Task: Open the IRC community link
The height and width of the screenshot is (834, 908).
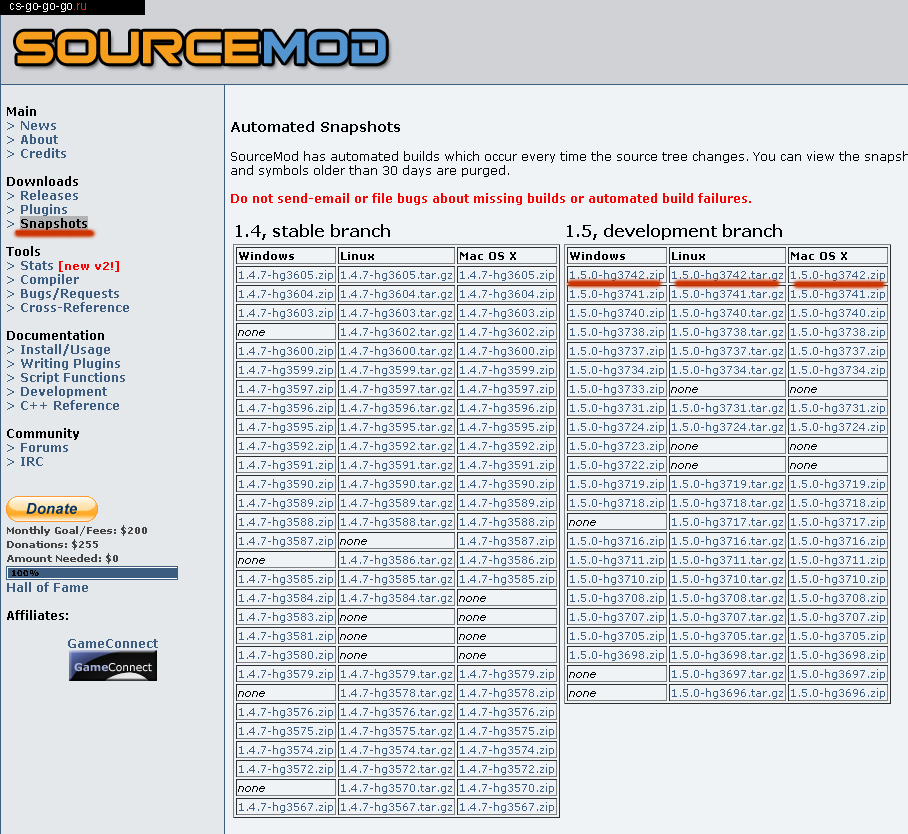Action: point(32,462)
